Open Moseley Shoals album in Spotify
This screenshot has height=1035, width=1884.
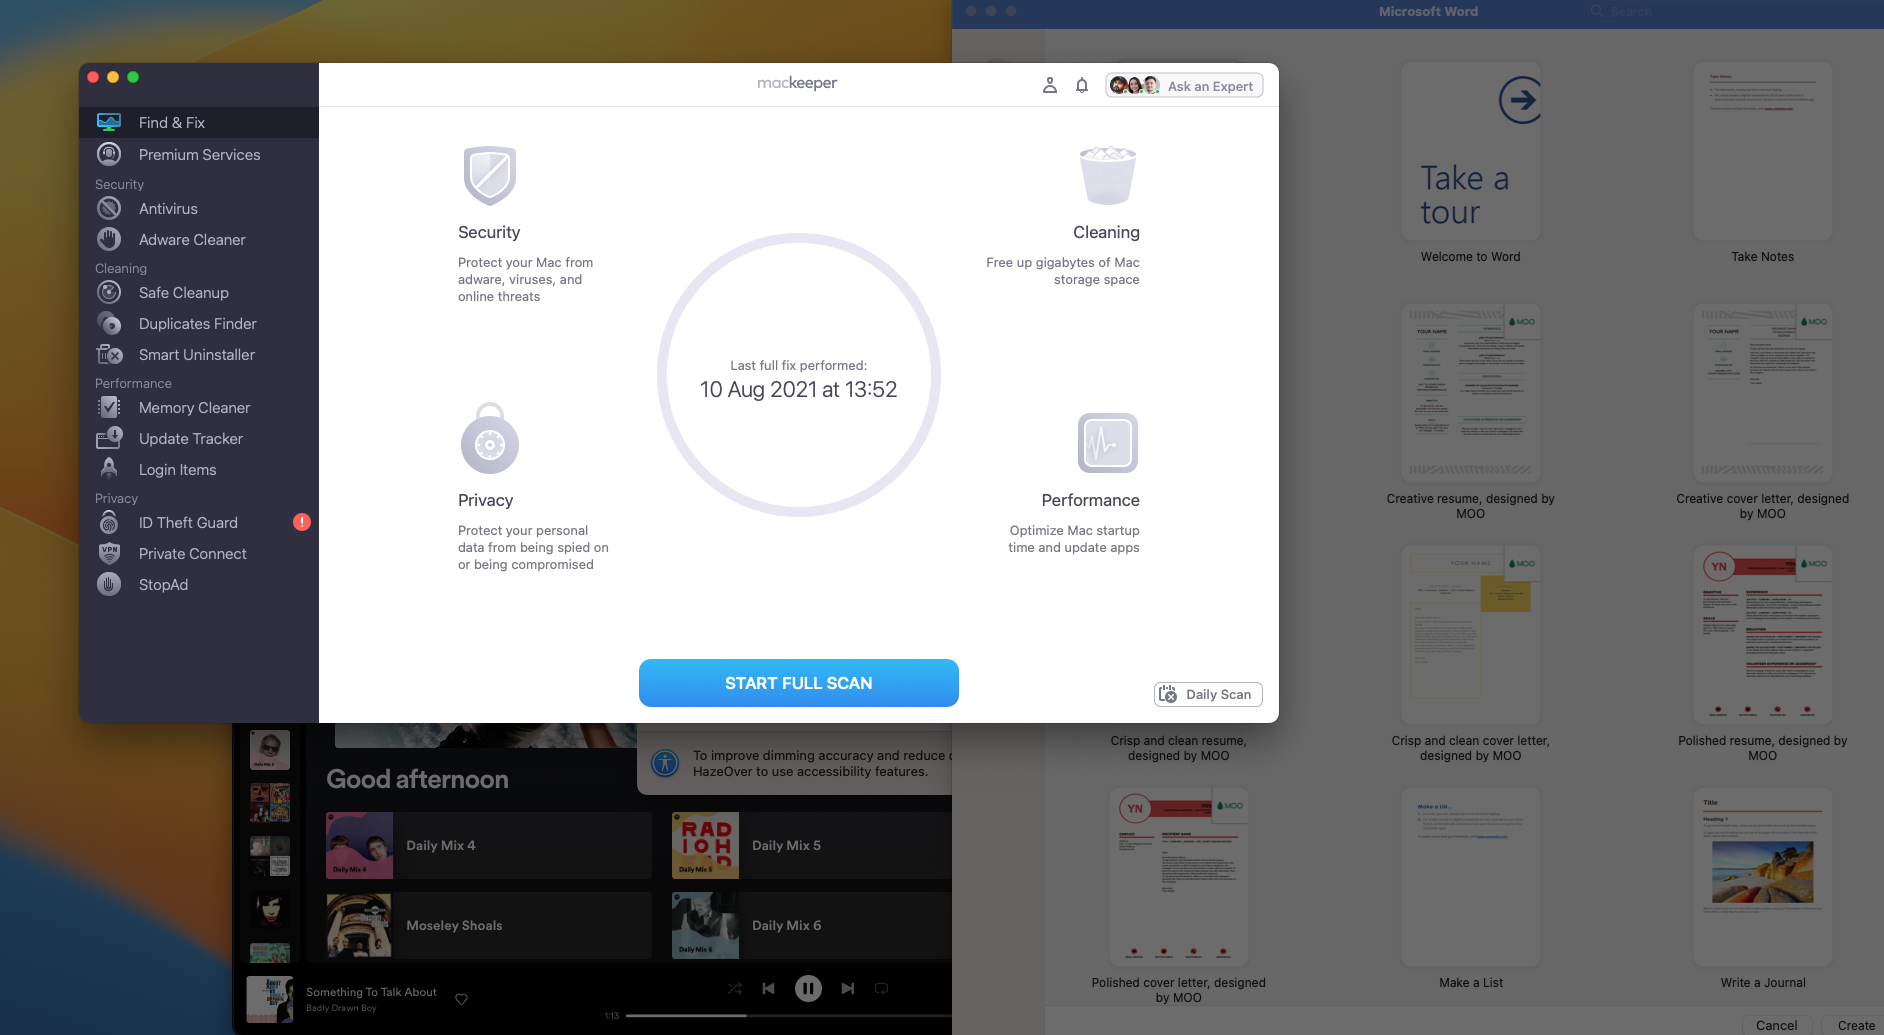coord(489,925)
